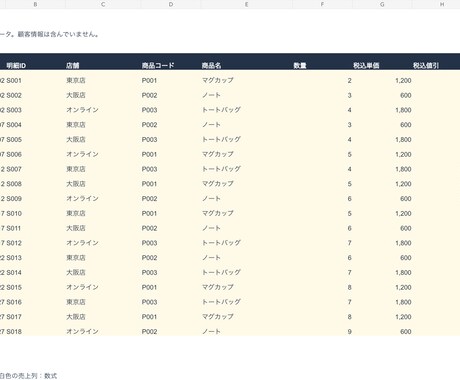Screen dimensions: 460x380
Task: Click トートバッグ in row S003
Action: 221,110
